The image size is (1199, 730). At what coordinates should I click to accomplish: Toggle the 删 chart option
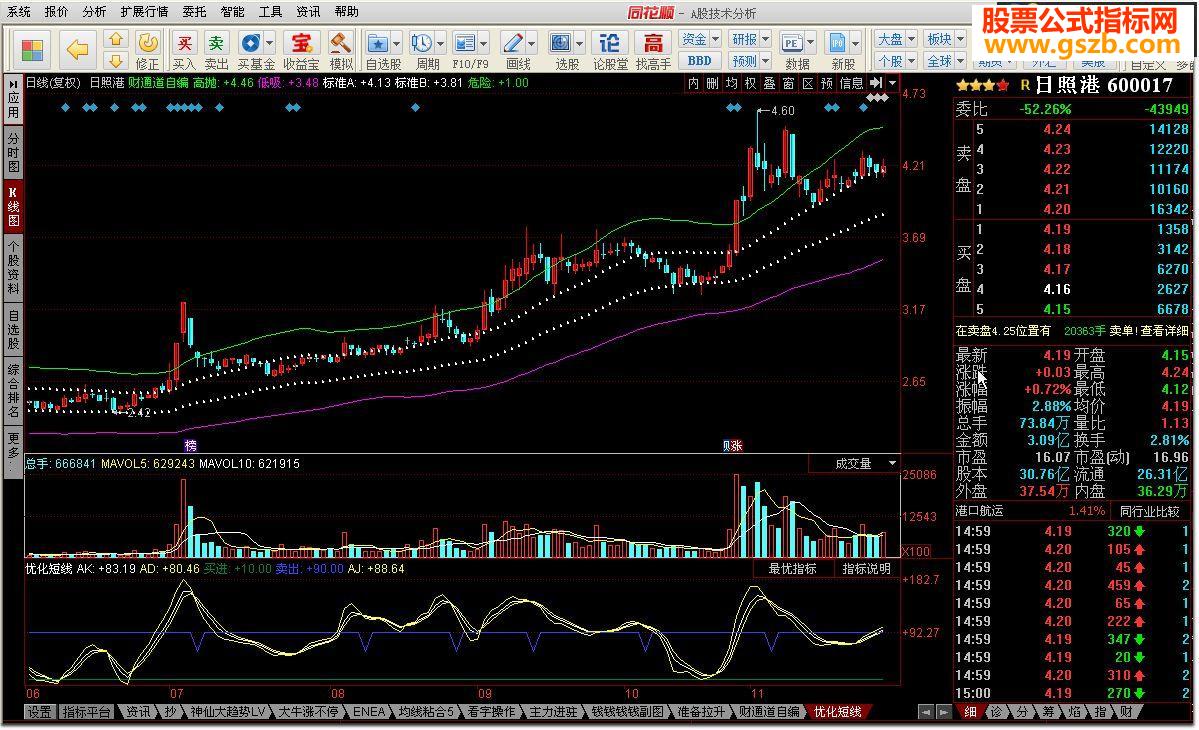tap(712, 83)
